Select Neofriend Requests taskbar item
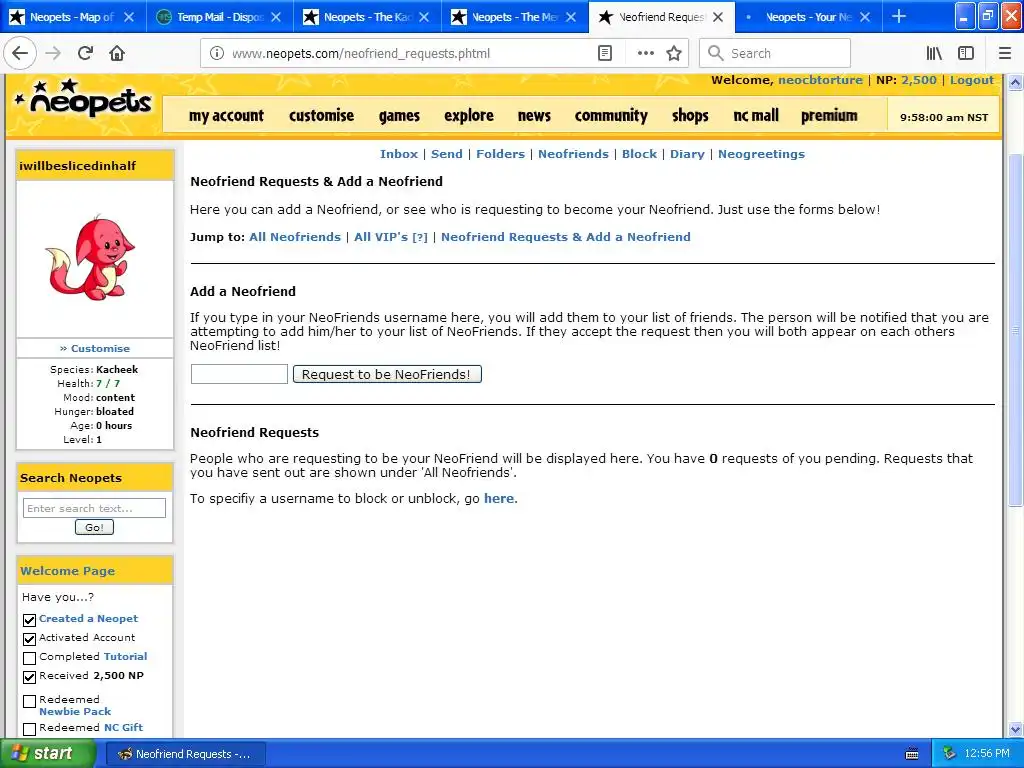Viewport: 1024px width, 768px height. pyautogui.click(x=185, y=754)
